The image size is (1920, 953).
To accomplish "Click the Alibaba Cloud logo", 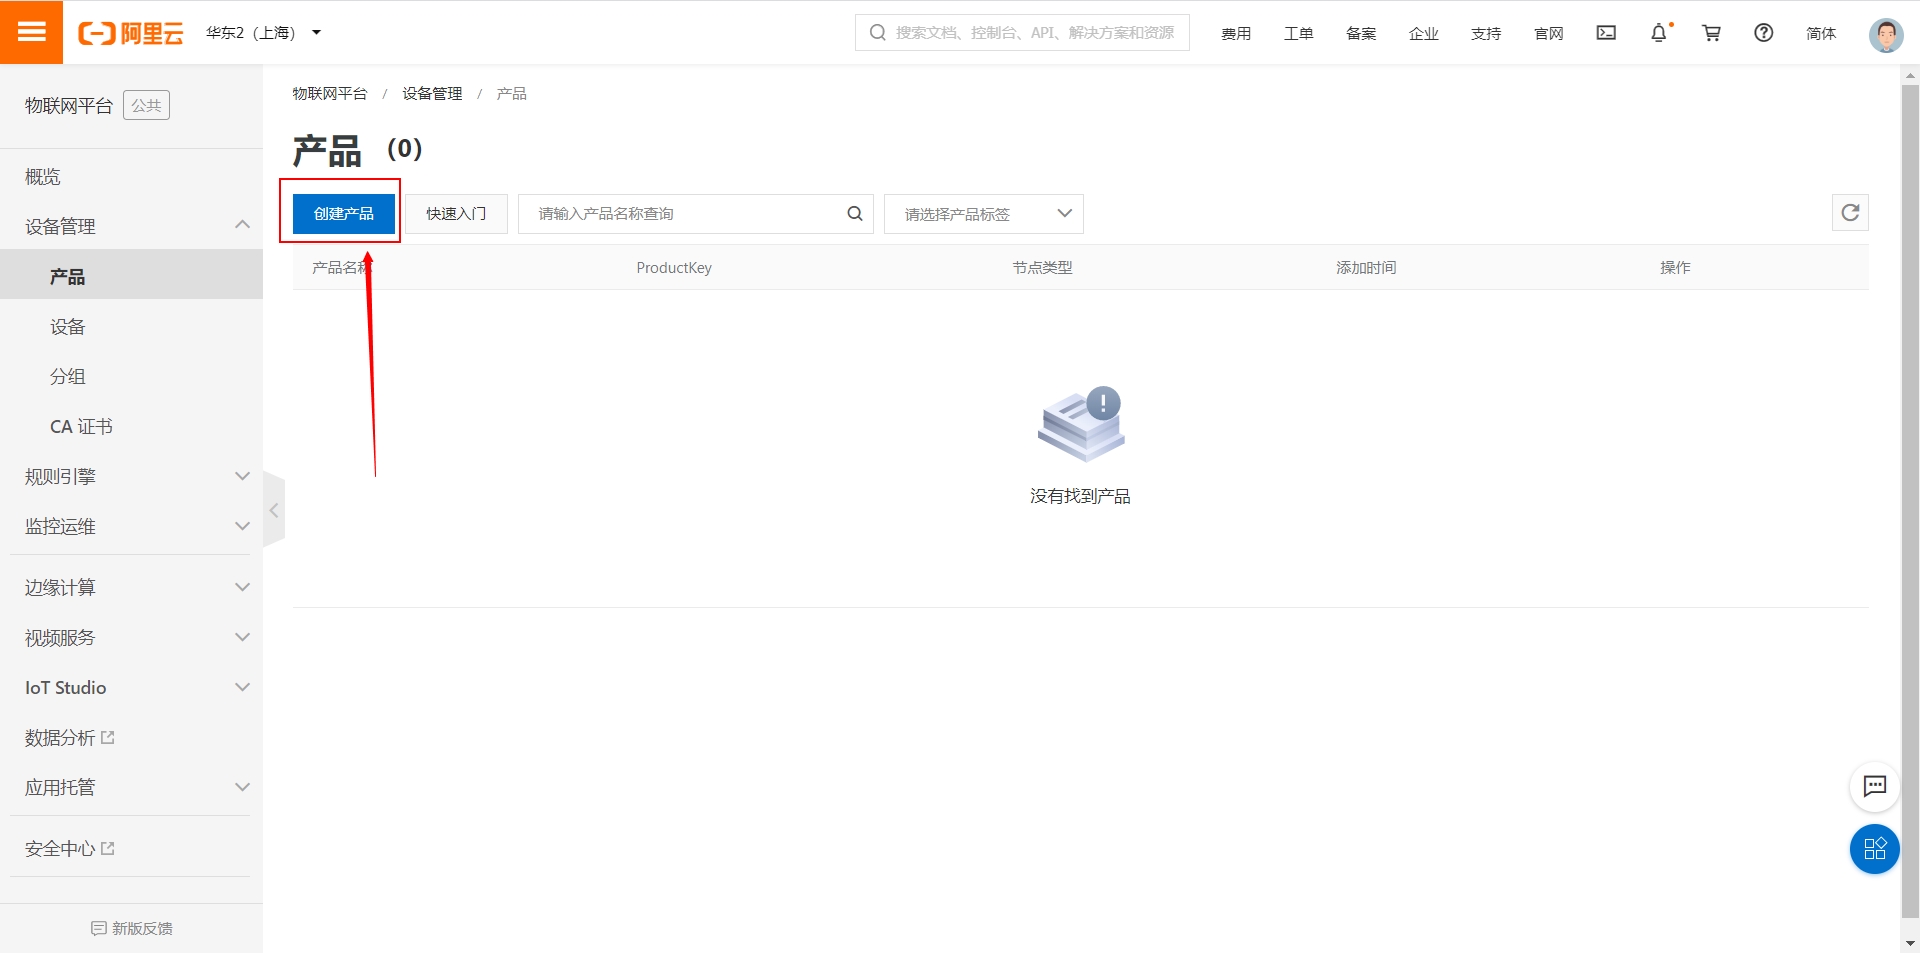I will 130,32.
